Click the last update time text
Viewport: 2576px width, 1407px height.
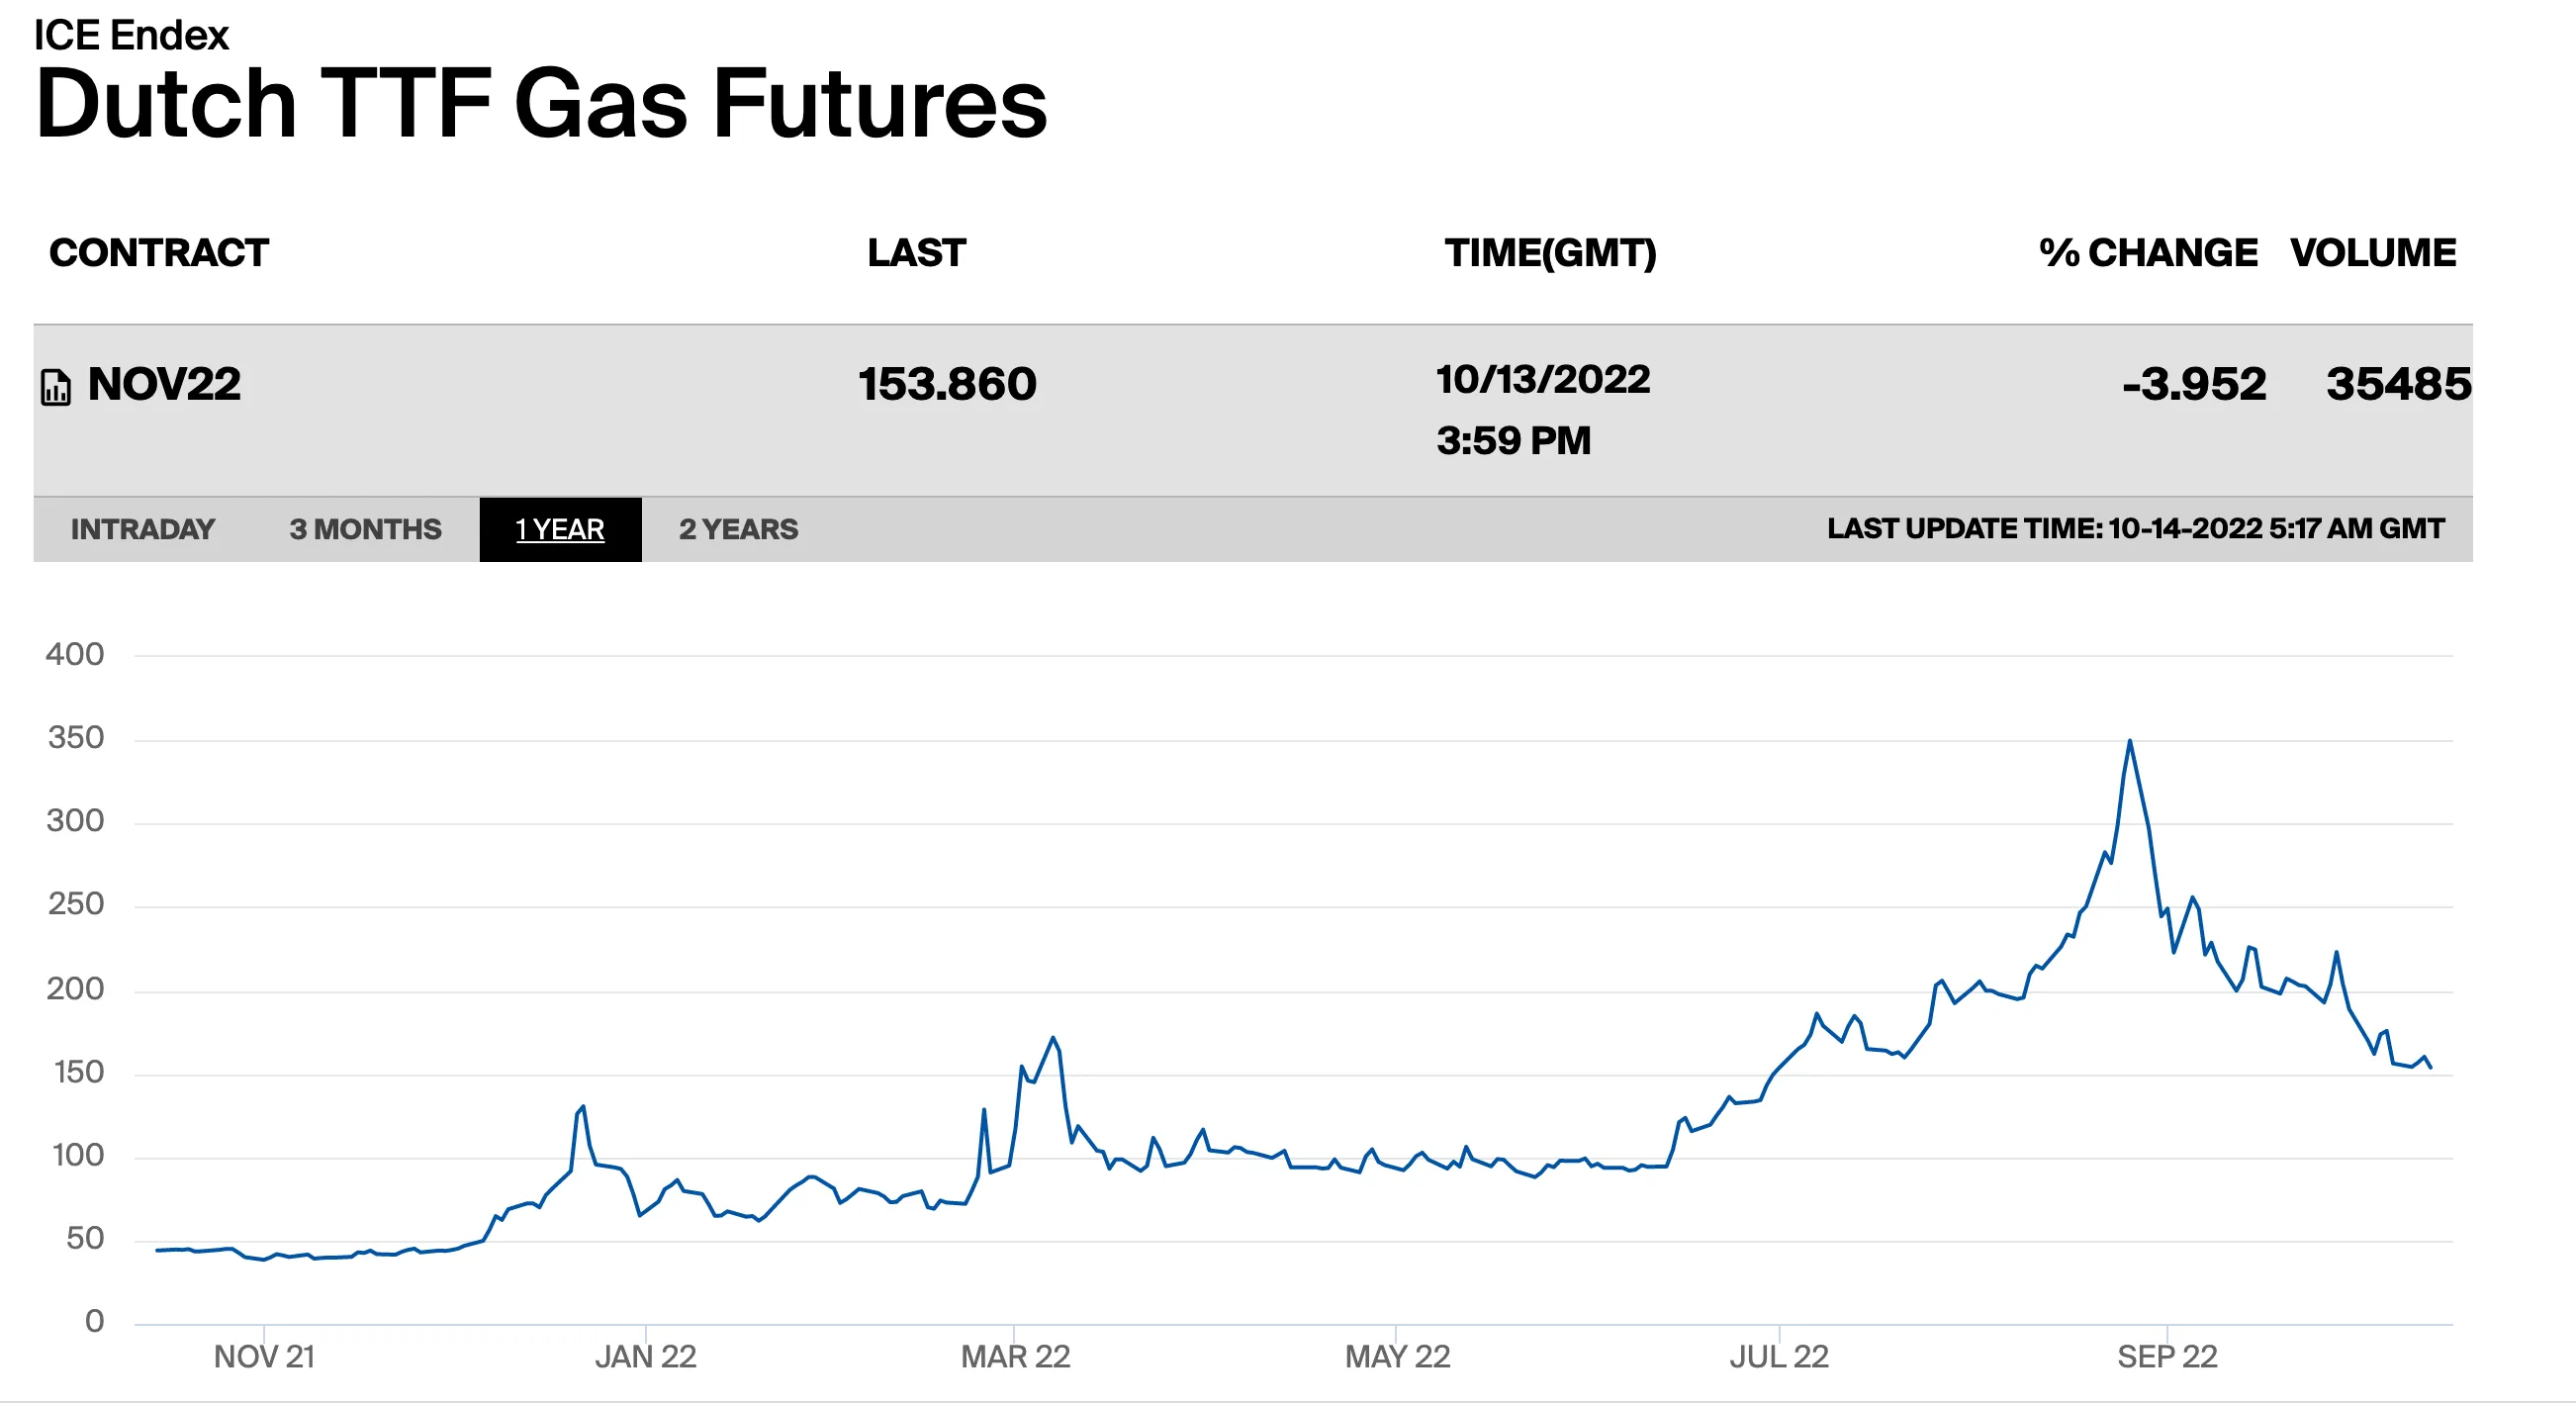(x=2135, y=529)
